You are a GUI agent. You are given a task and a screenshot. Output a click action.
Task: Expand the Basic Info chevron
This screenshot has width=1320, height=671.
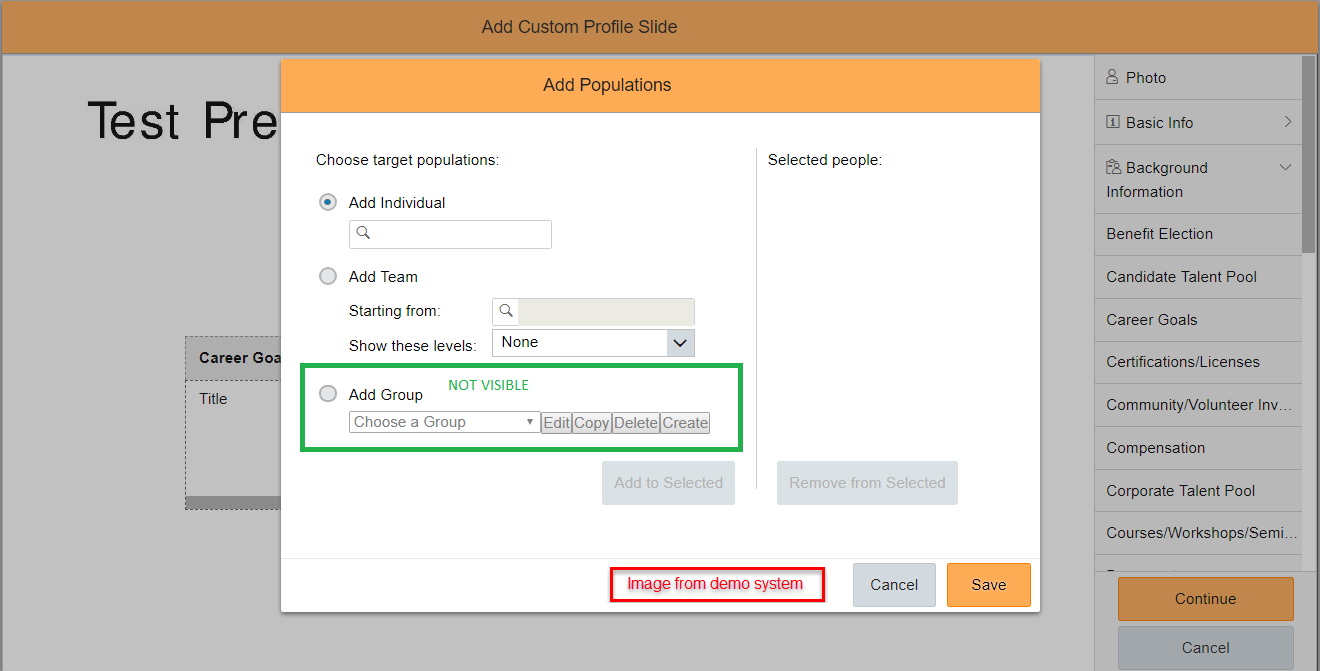[1288, 122]
